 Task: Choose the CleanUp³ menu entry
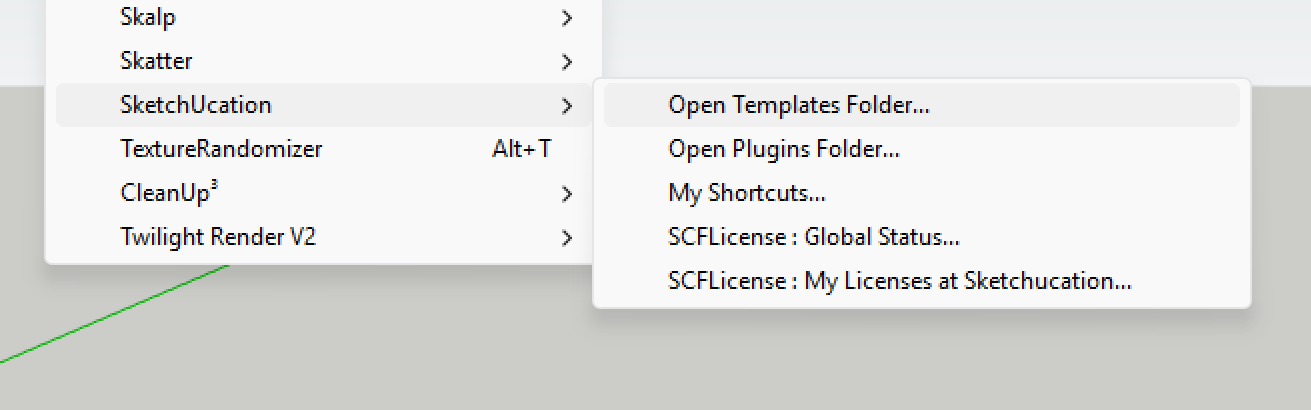click(169, 193)
